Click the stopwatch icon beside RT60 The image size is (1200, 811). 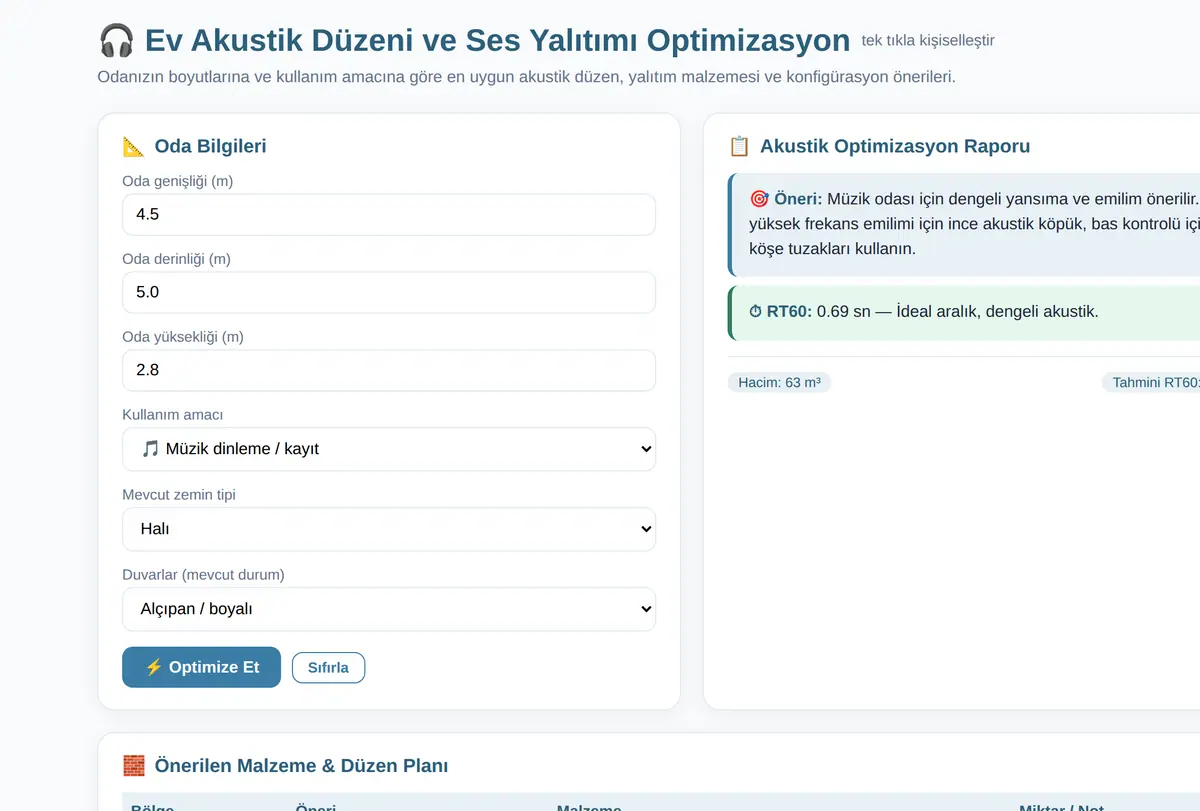coord(755,312)
